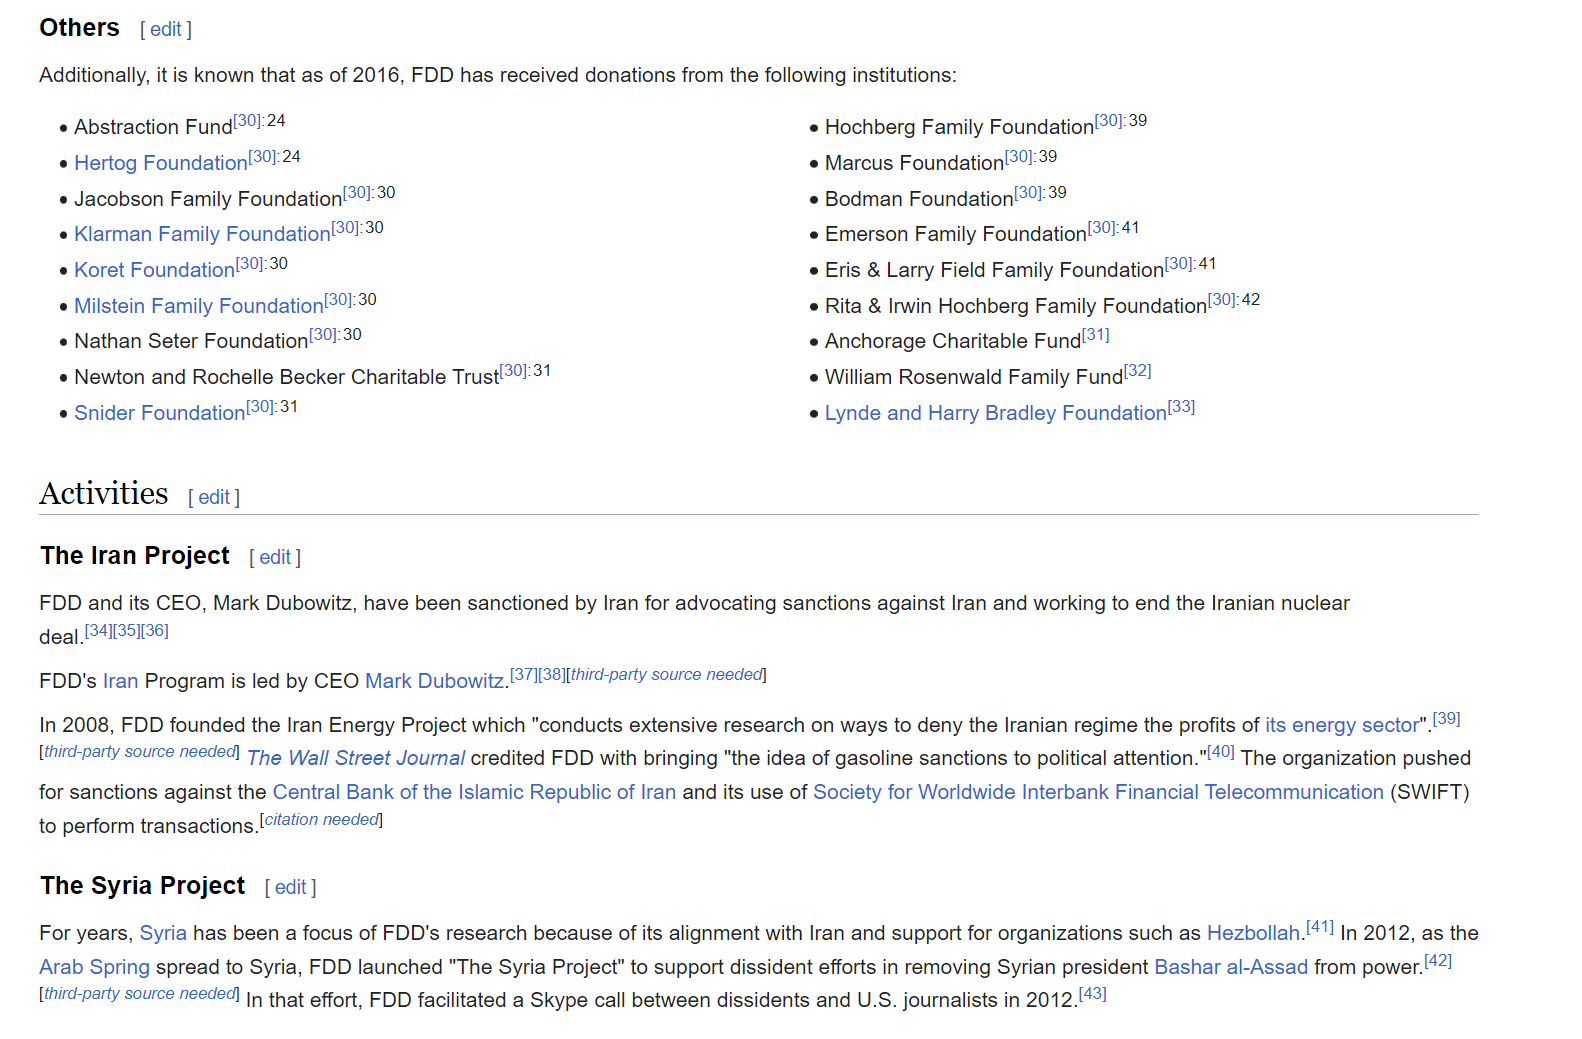Image resolution: width=1582 pixels, height=1039 pixels.
Task: Follow the Iran link in FDD's Iran Program
Action: click(x=120, y=681)
